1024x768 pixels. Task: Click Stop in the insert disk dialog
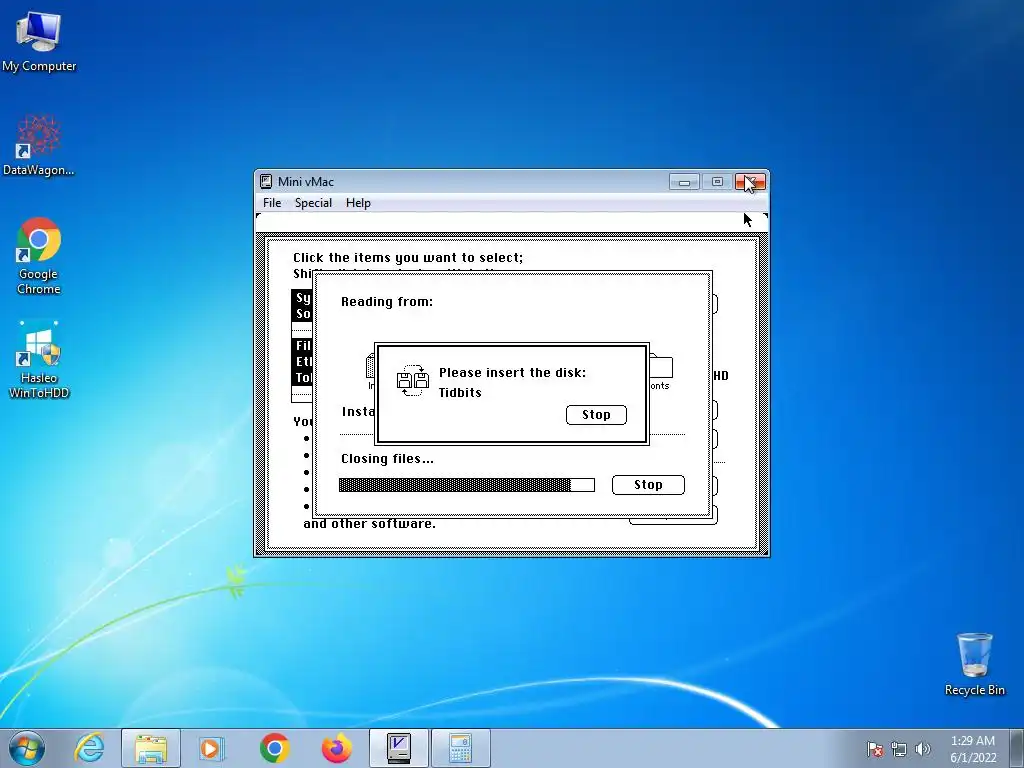[x=596, y=415]
